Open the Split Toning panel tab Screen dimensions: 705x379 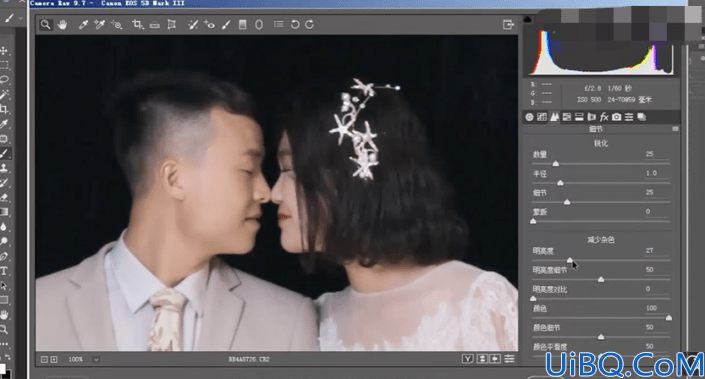[x=580, y=117]
